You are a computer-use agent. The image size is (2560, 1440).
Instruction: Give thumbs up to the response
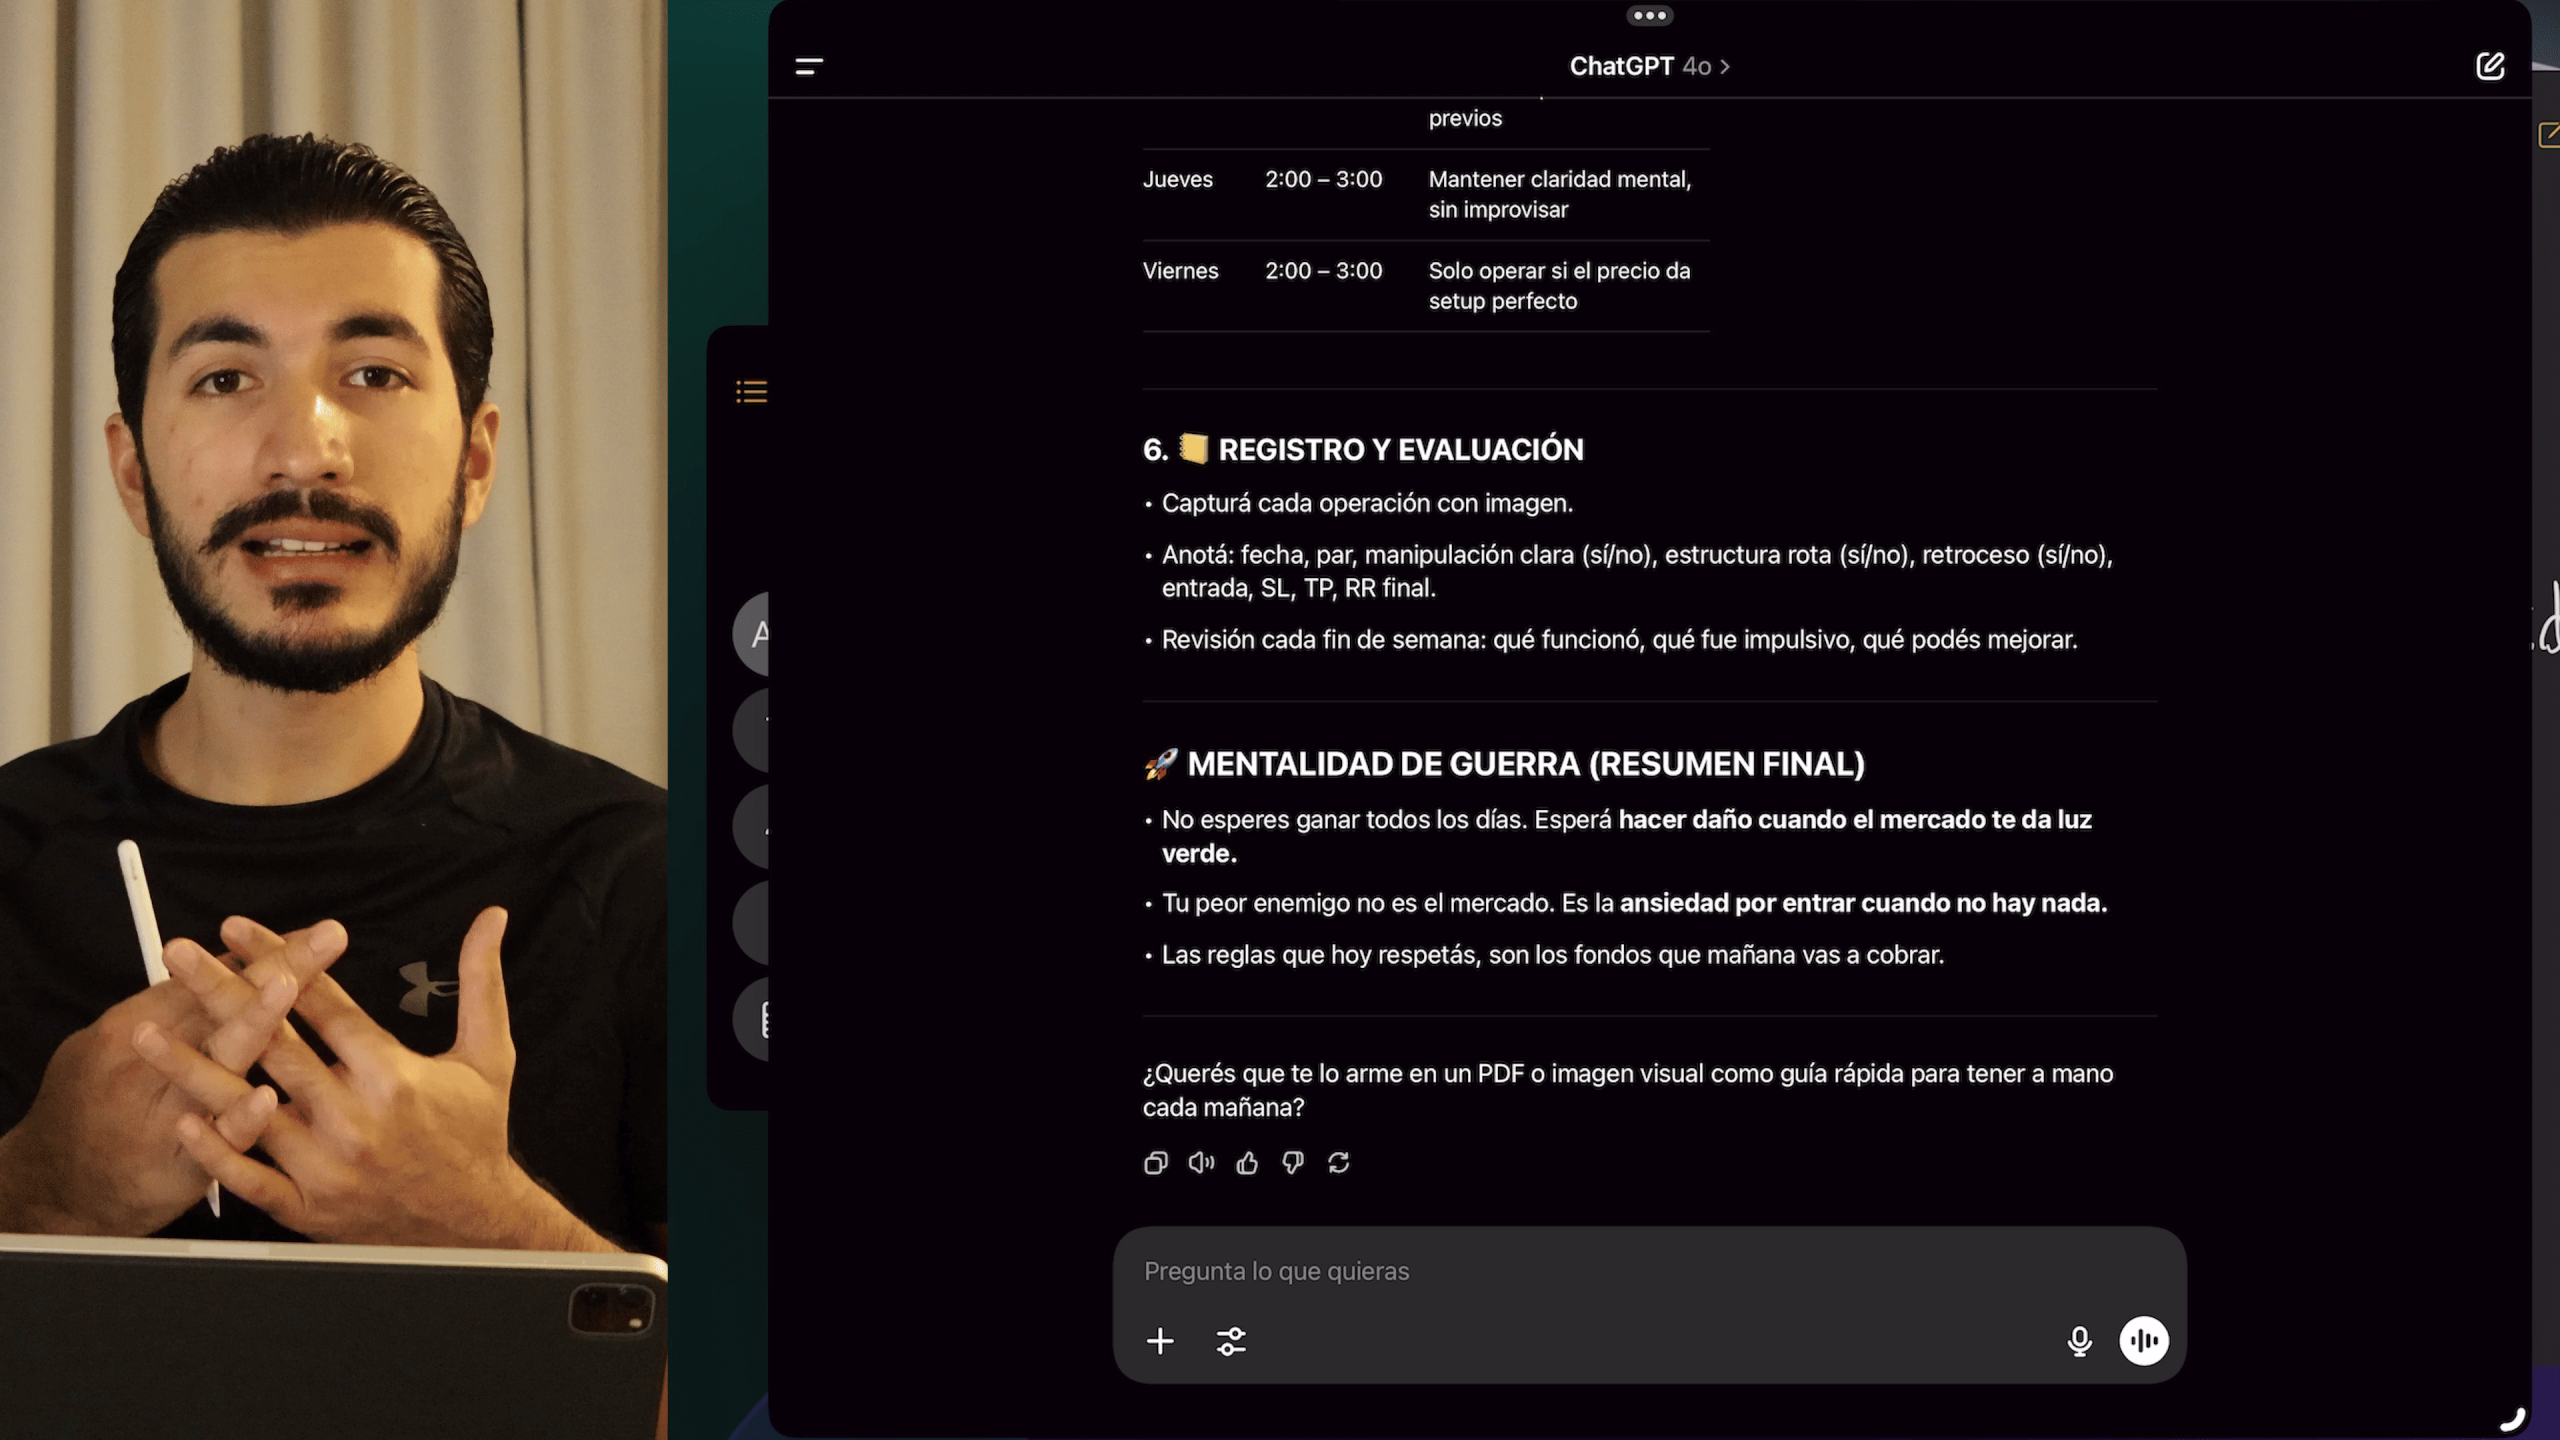pyautogui.click(x=1247, y=1162)
